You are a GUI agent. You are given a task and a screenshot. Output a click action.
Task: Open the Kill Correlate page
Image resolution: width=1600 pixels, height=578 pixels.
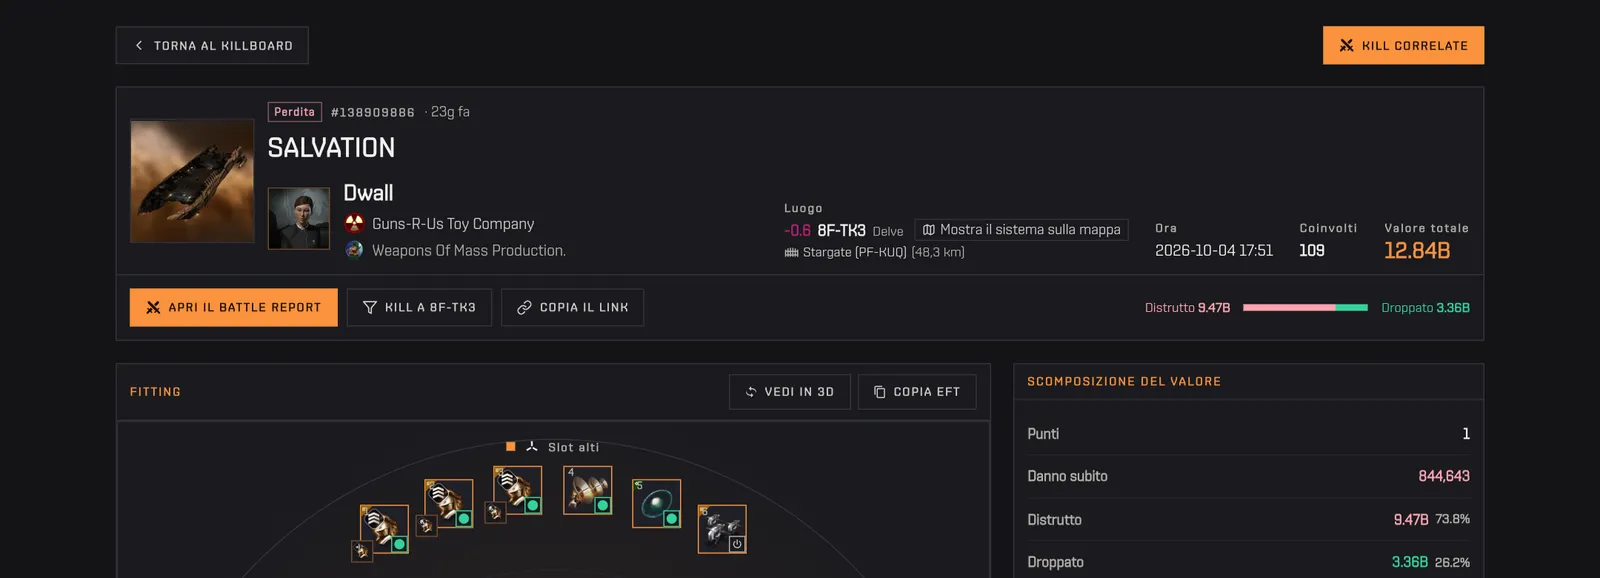pyautogui.click(x=1403, y=45)
